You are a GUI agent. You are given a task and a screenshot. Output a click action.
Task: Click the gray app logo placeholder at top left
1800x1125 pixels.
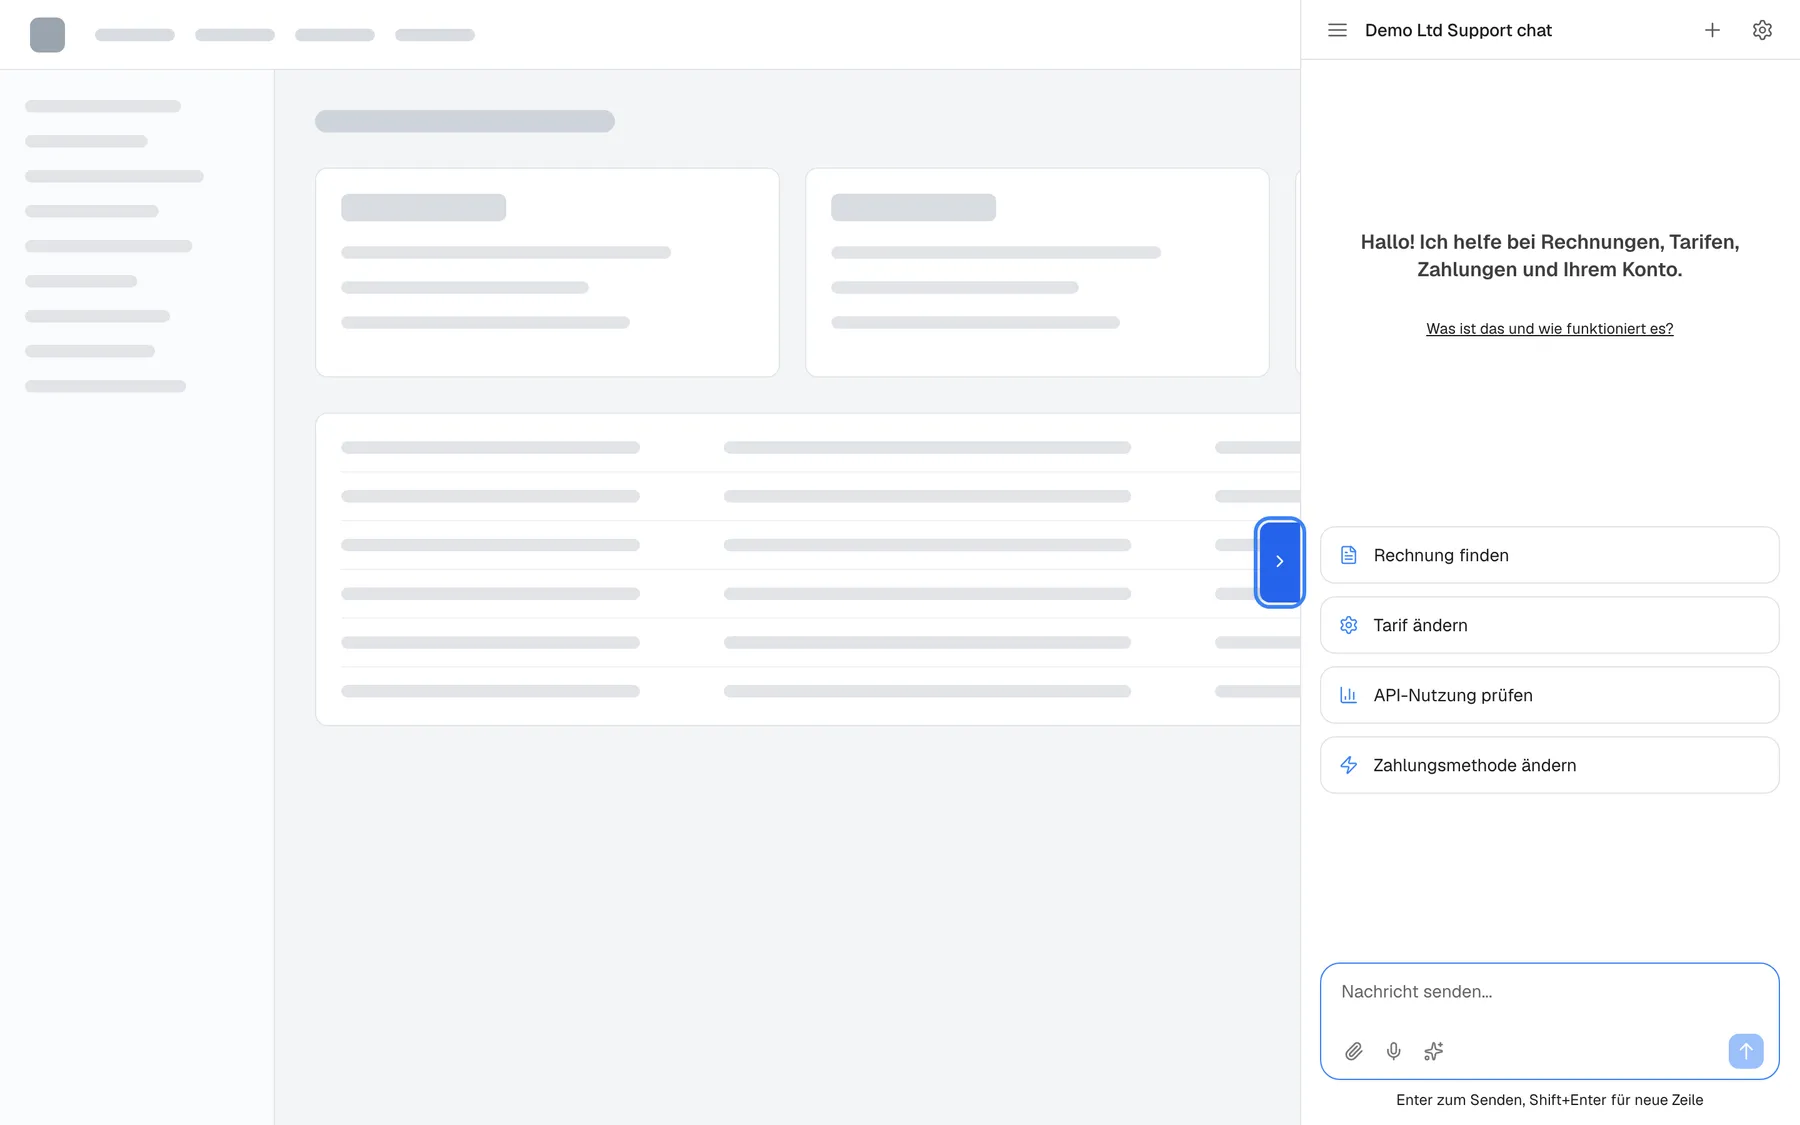coord(47,35)
